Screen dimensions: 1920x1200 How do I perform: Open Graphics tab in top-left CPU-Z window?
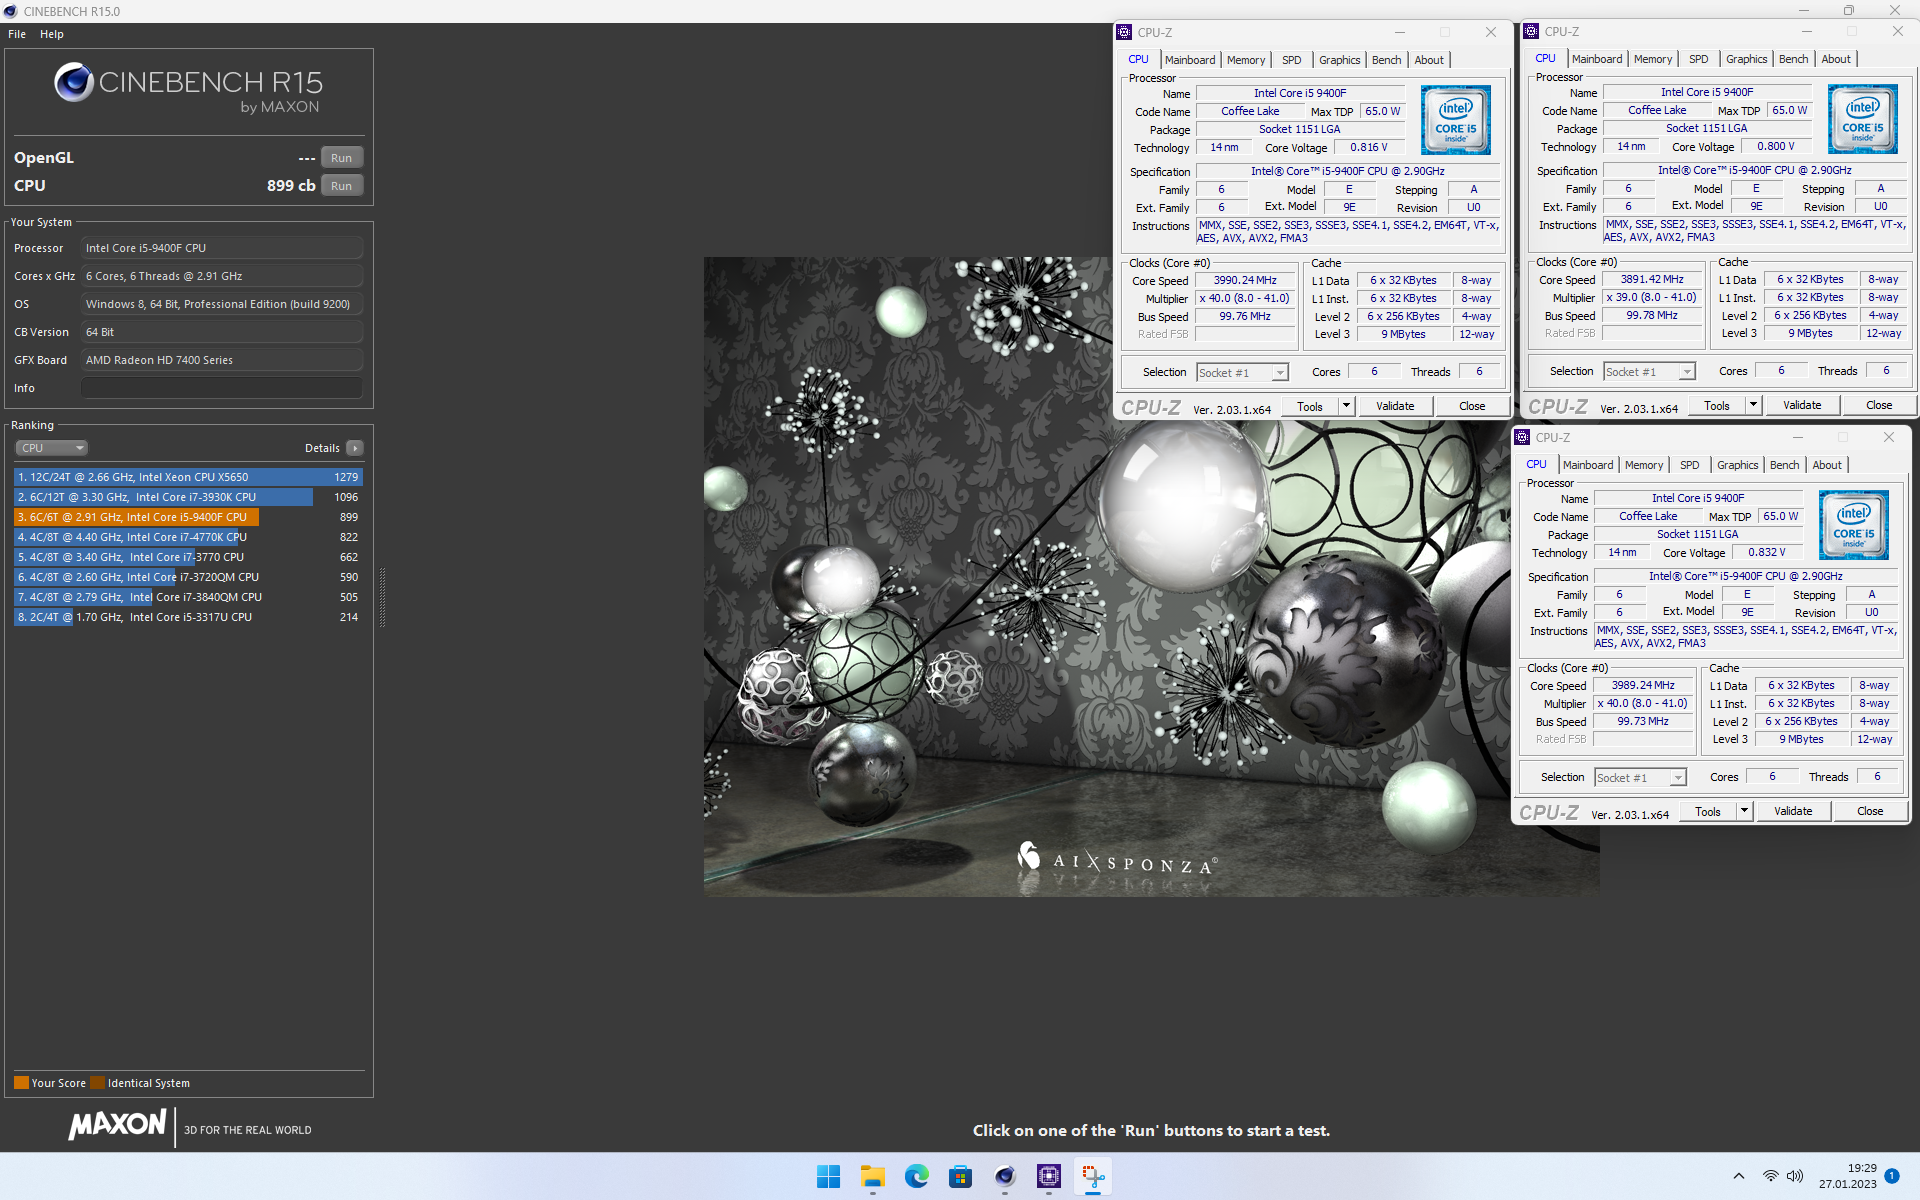[x=1339, y=60]
